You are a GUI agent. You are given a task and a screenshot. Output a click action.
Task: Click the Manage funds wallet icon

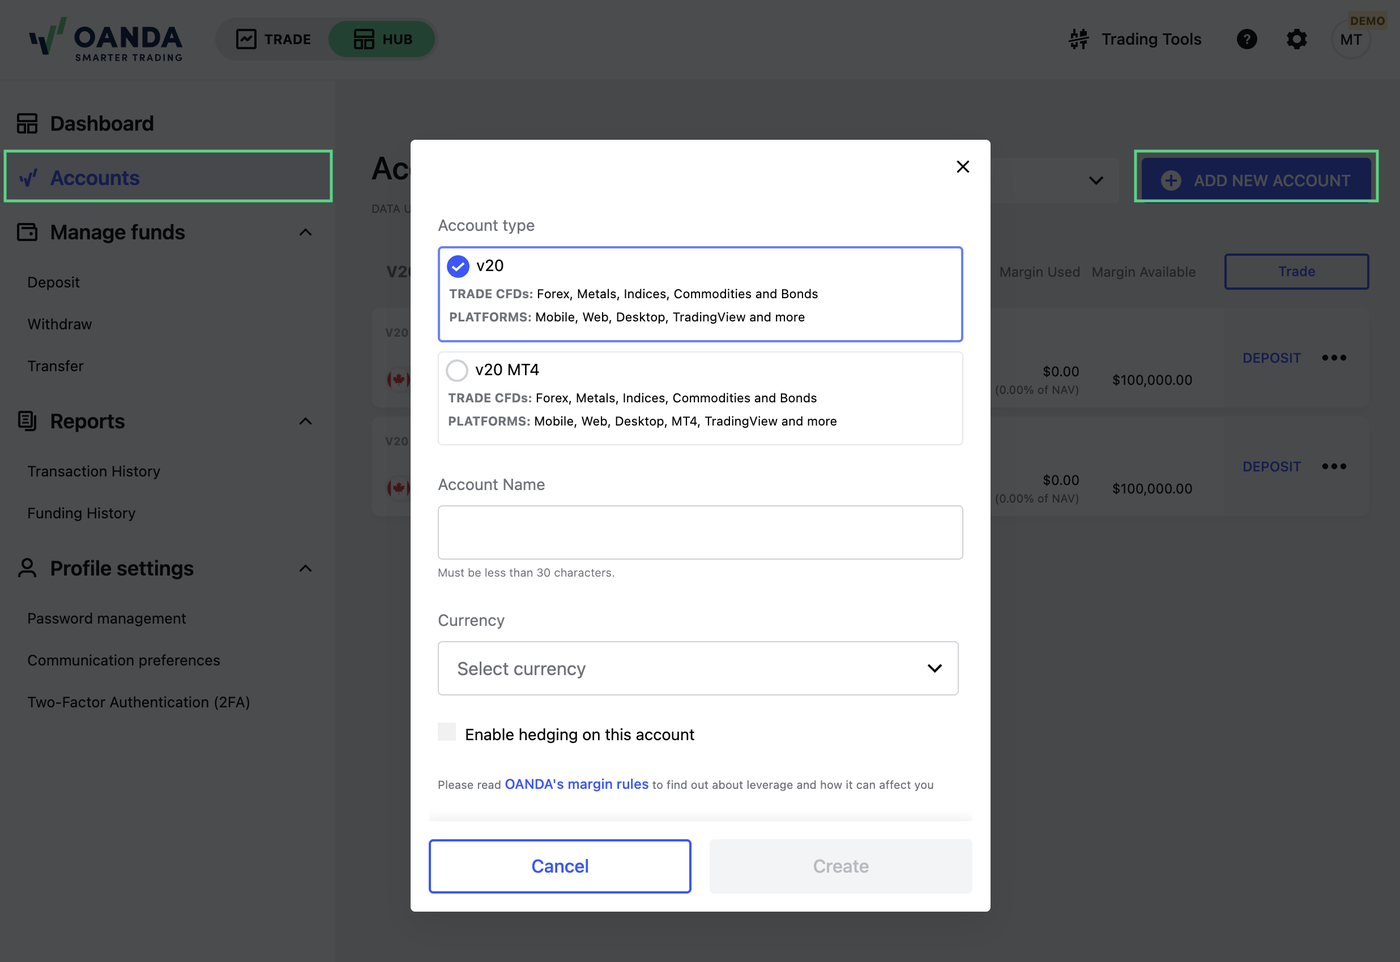tap(27, 232)
